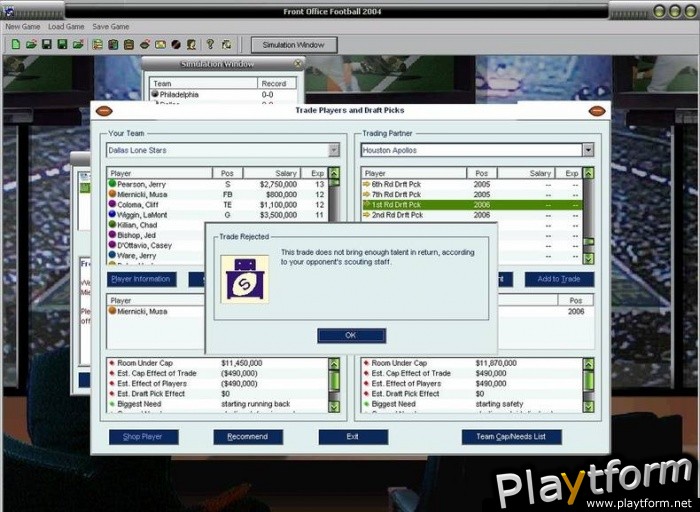Click the question mark help icon
The image size is (700, 512).
[x=210, y=44]
